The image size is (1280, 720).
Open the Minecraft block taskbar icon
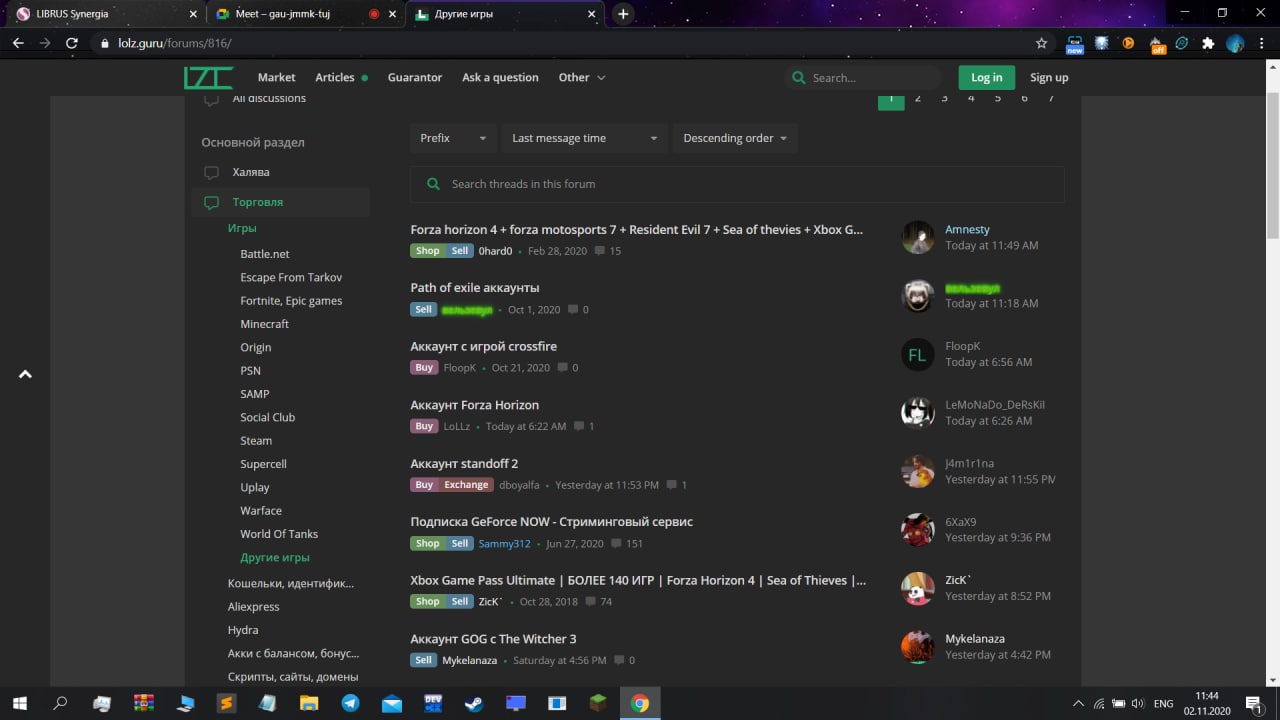(598, 703)
